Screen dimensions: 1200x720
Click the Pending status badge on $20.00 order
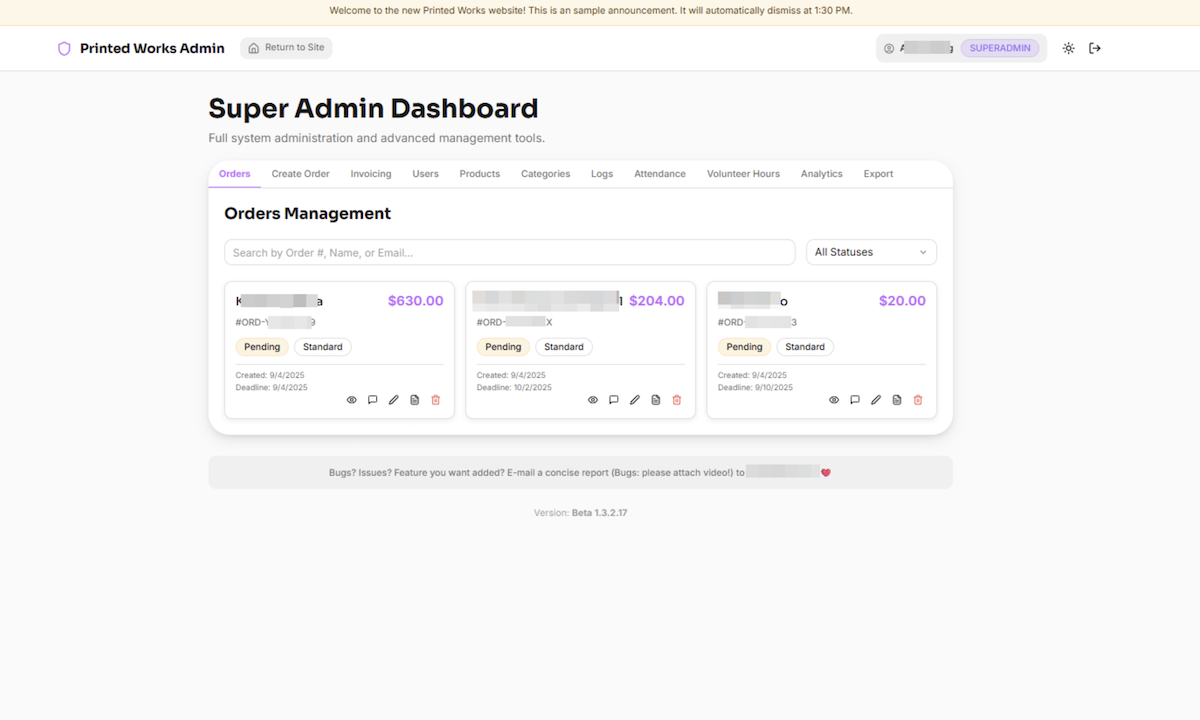tap(744, 347)
